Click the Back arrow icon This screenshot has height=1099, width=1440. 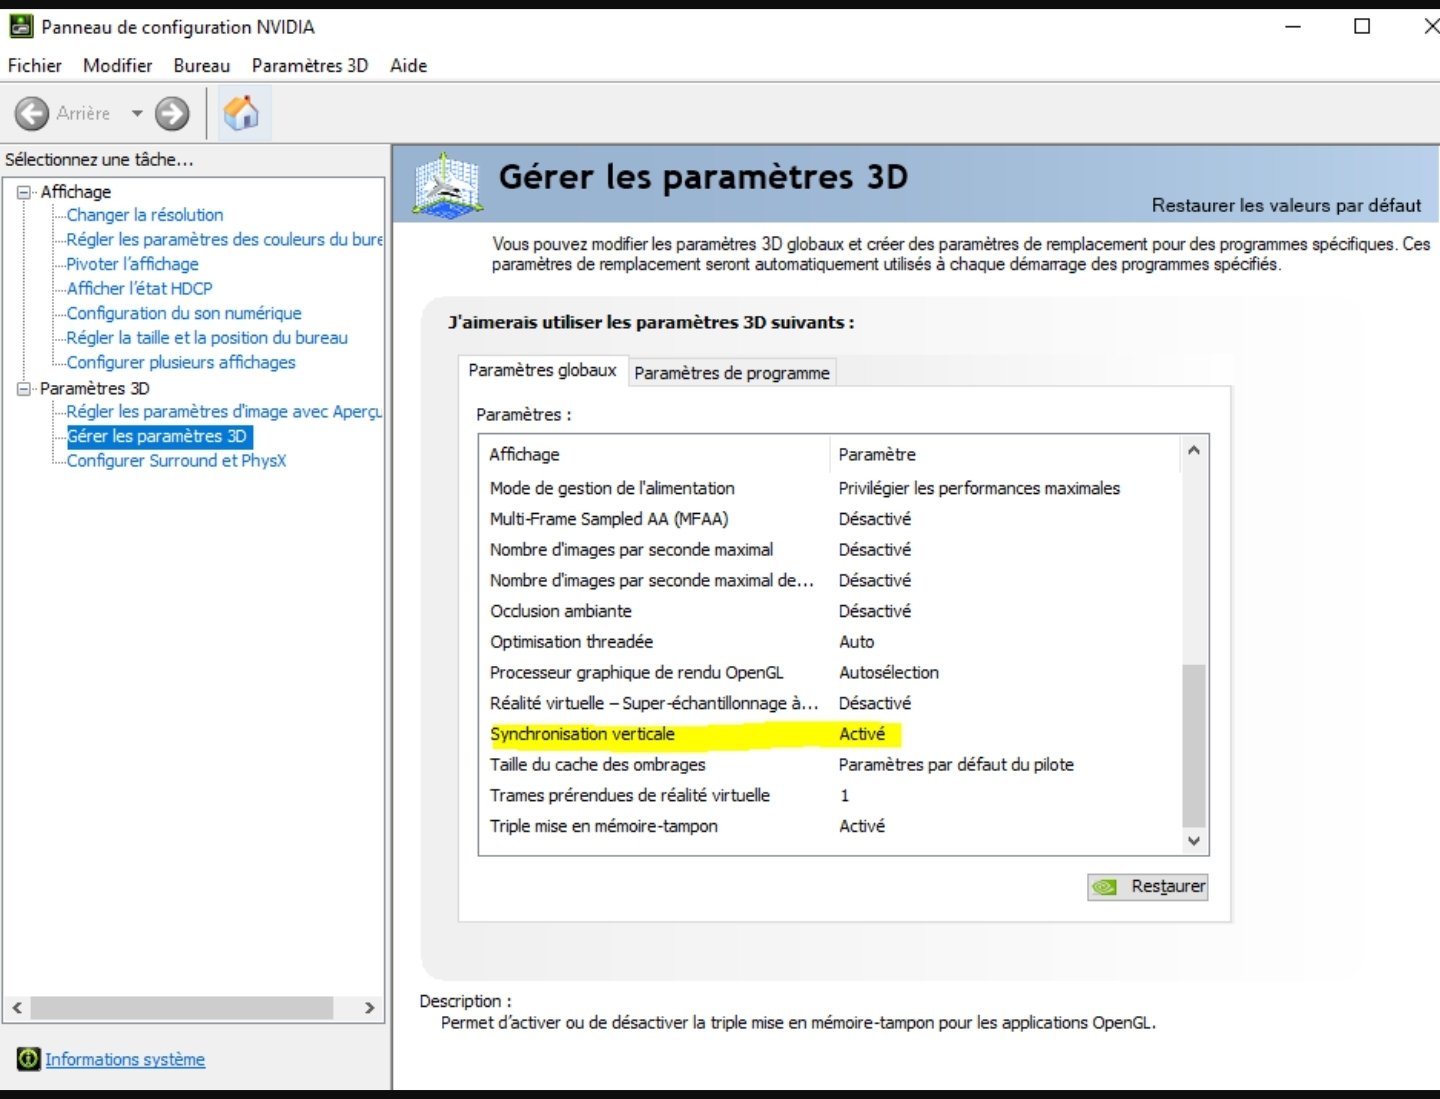click(32, 113)
